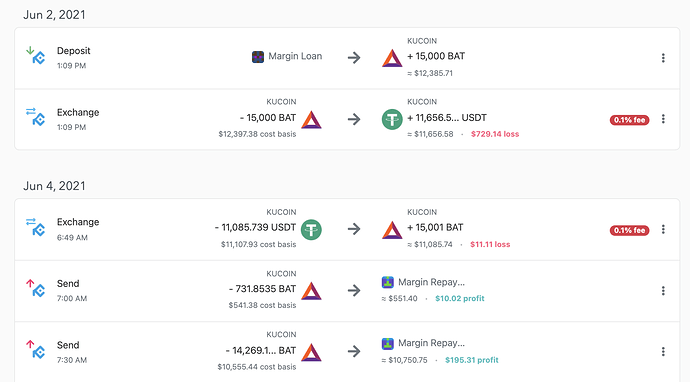
Task: Click the arrow in the 1:09 PM Exchange row
Action: point(354,119)
